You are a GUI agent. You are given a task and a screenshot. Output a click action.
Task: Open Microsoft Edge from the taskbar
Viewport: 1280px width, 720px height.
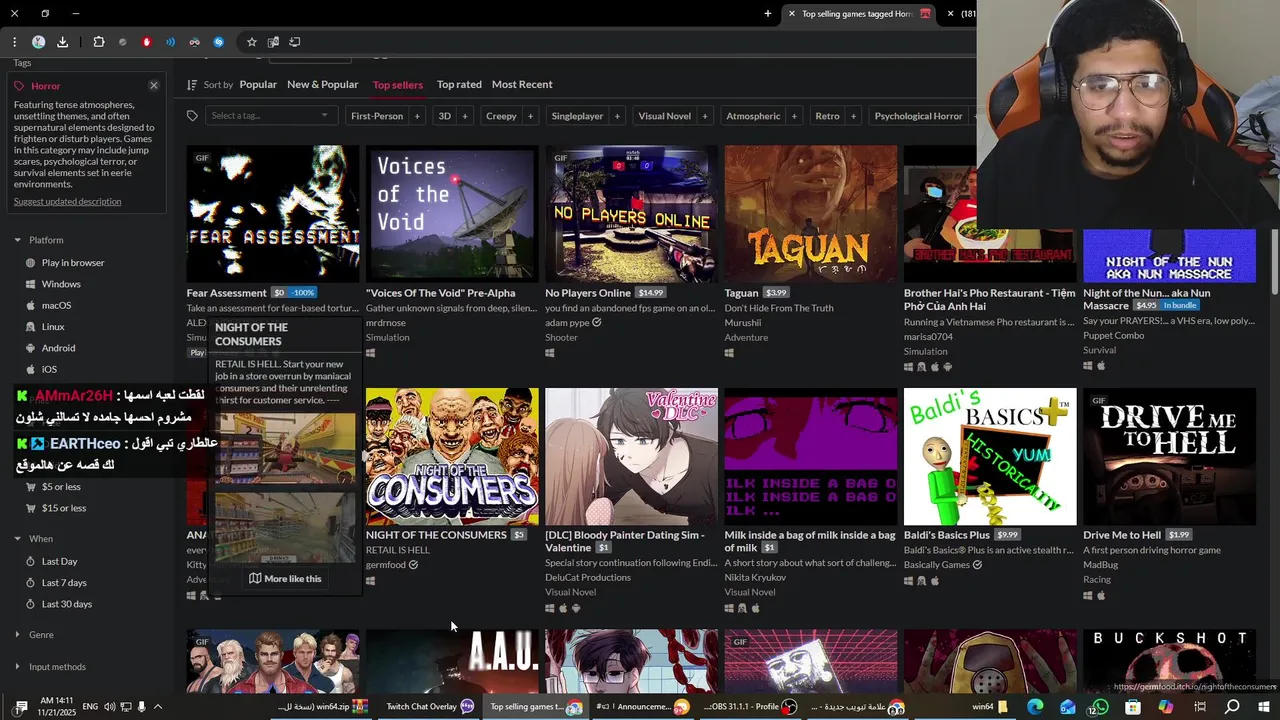(1035, 706)
